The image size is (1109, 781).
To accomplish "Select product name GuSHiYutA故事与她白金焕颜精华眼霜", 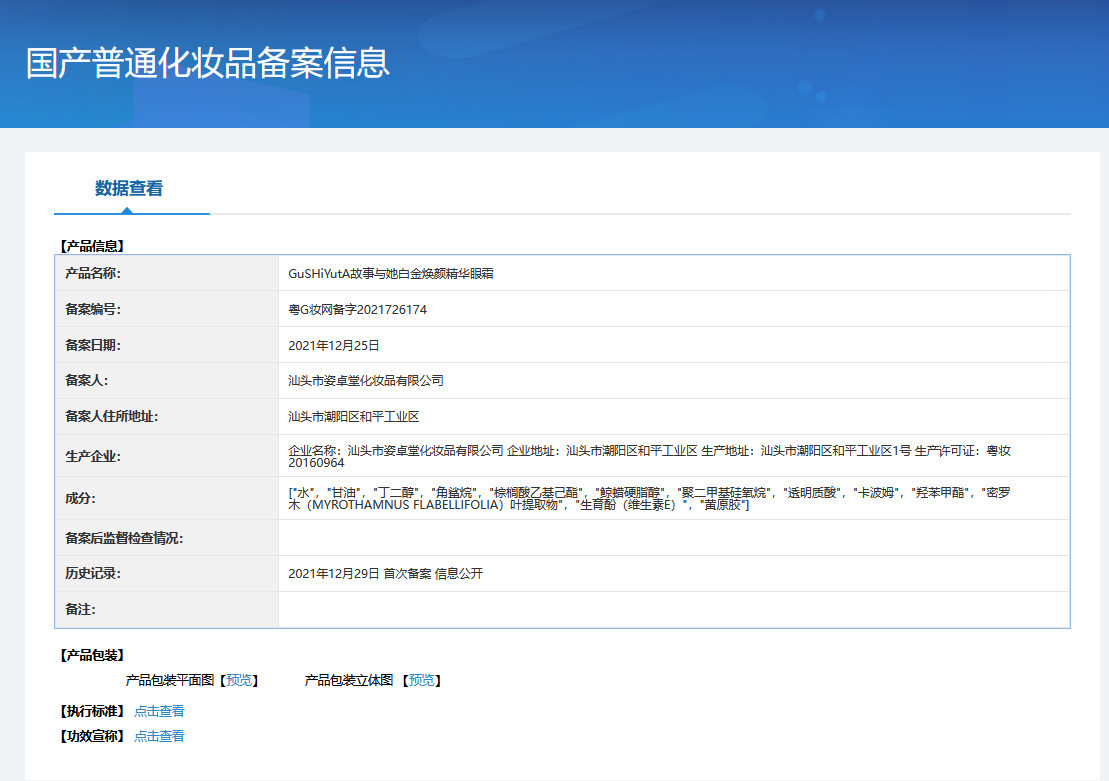I will pyautogui.click(x=390, y=274).
